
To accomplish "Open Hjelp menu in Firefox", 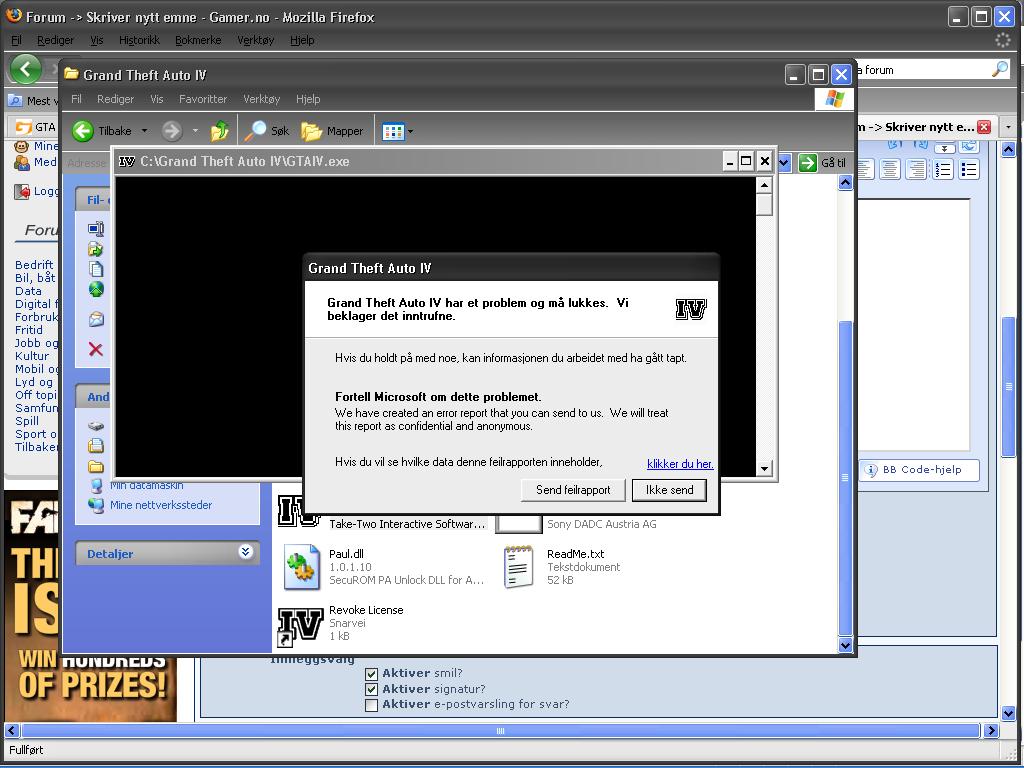I will coord(302,40).
